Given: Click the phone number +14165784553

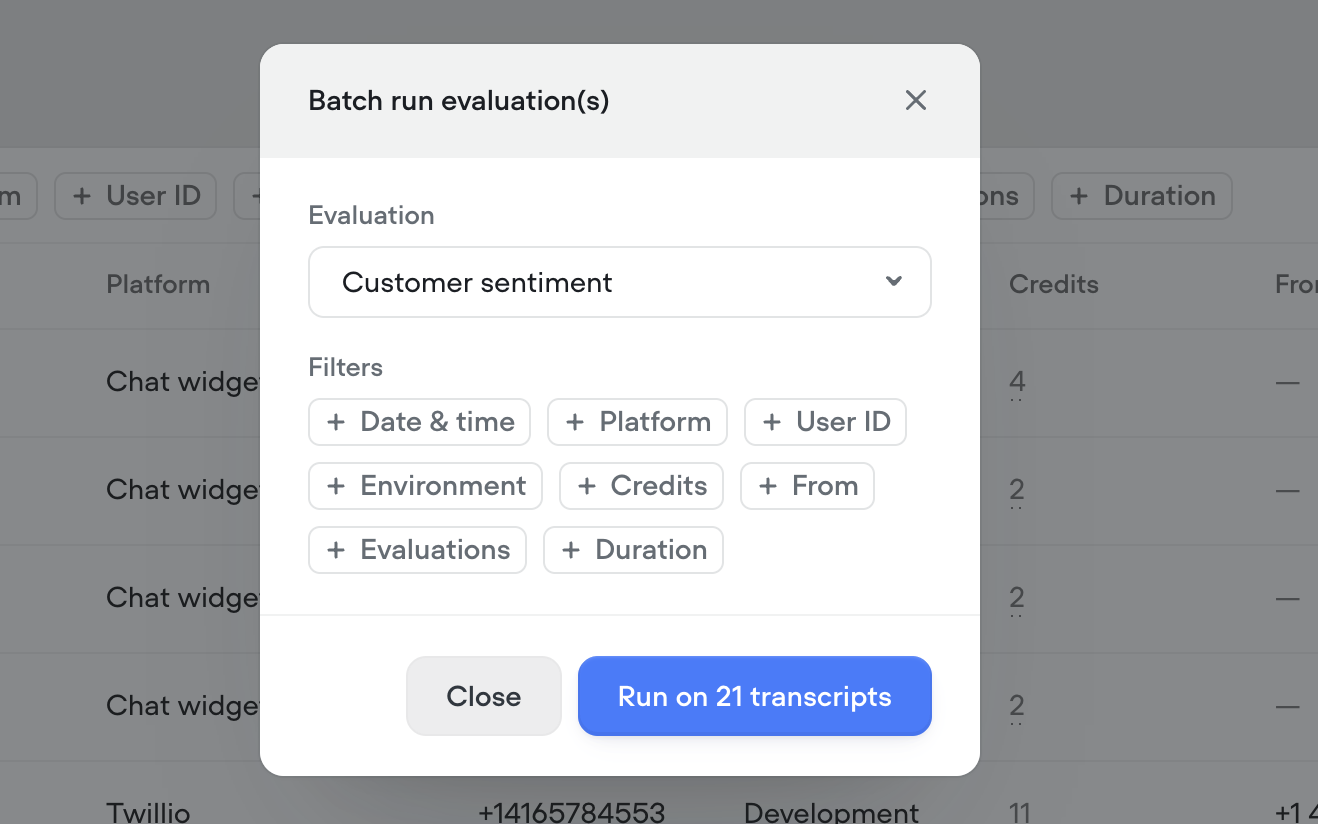Looking at the screenshot, I should [x=572, y=810].
